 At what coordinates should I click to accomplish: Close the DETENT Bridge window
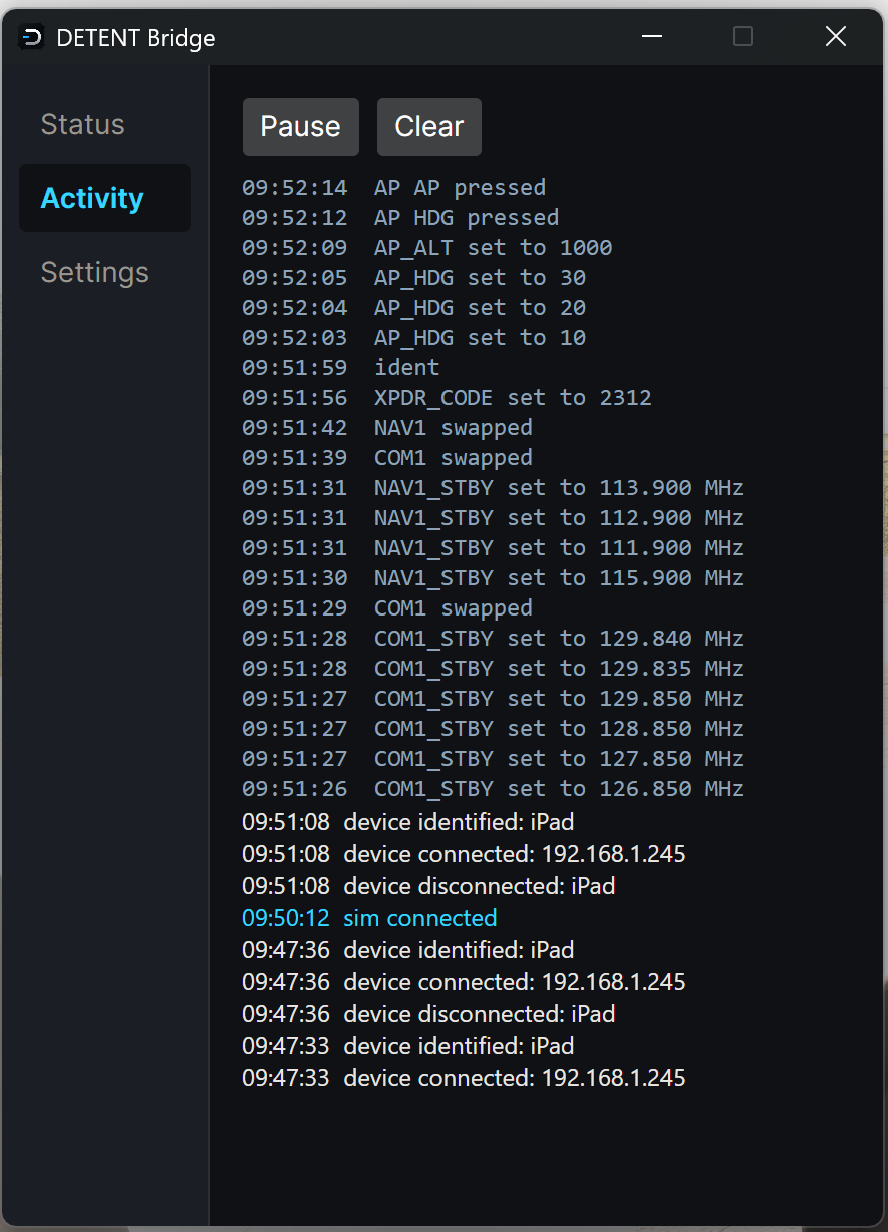[836, 37]
